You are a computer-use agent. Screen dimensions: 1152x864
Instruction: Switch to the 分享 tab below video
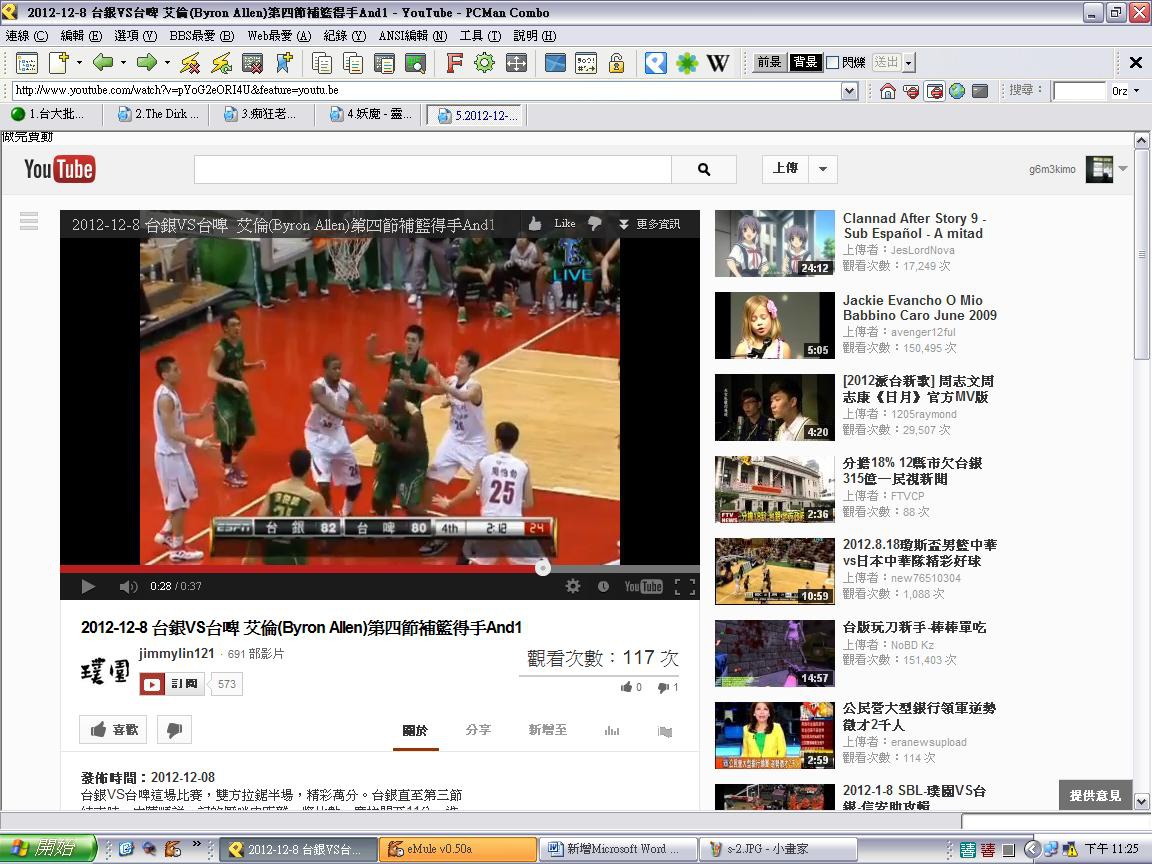coord(478,730)
